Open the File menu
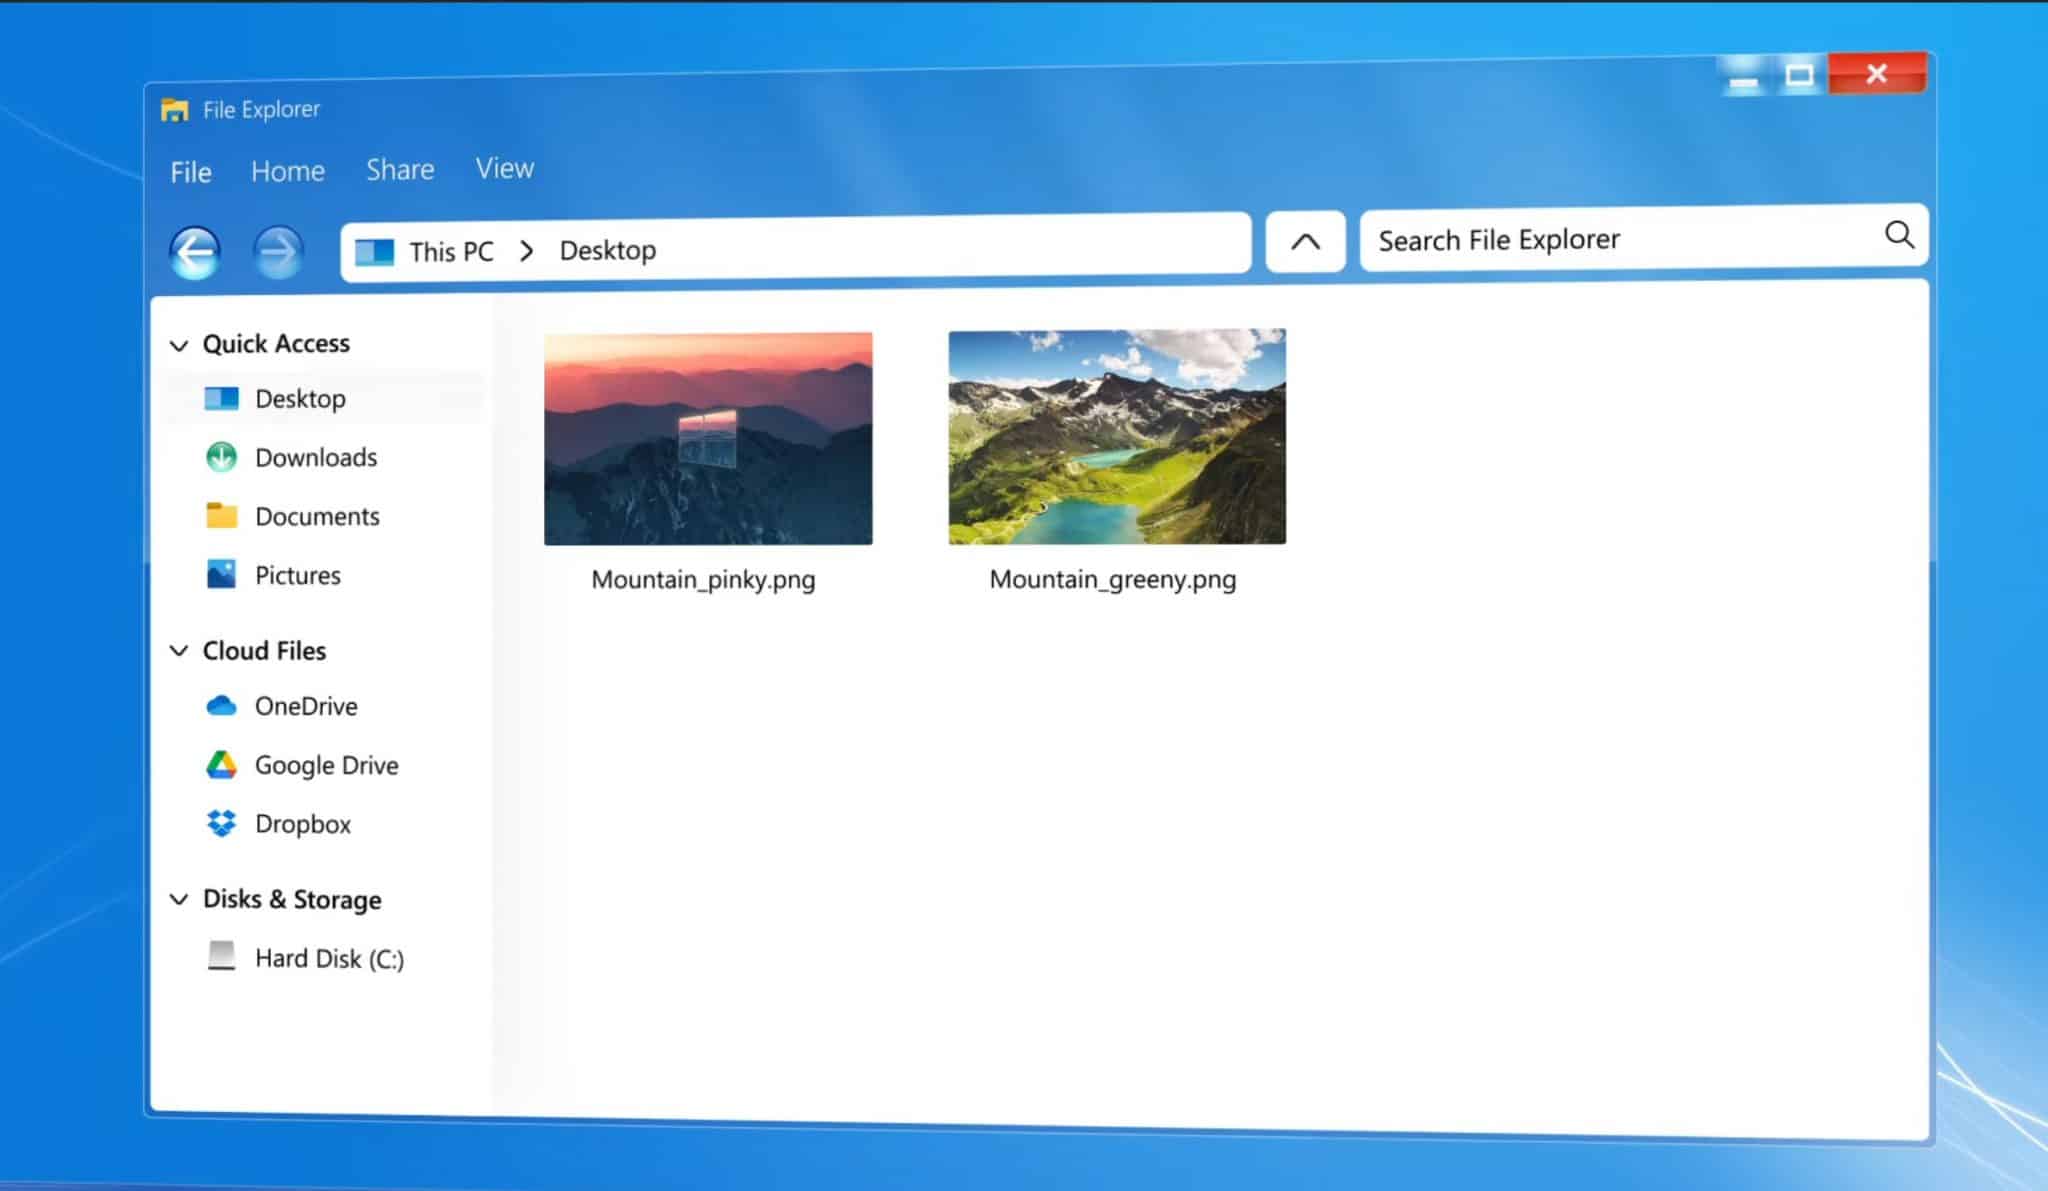This screenshot has width=2048, height=1191. pyautogui.click(x=189, y=172)
